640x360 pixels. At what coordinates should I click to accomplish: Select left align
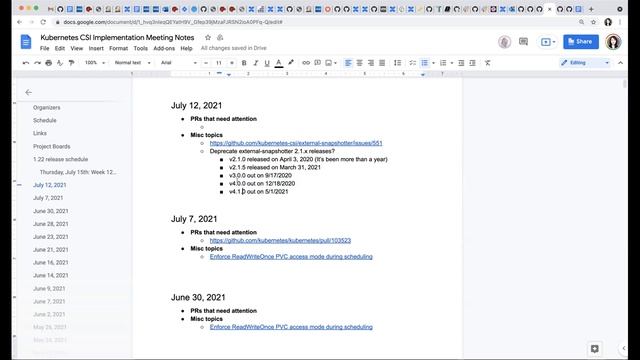point(348,63)
